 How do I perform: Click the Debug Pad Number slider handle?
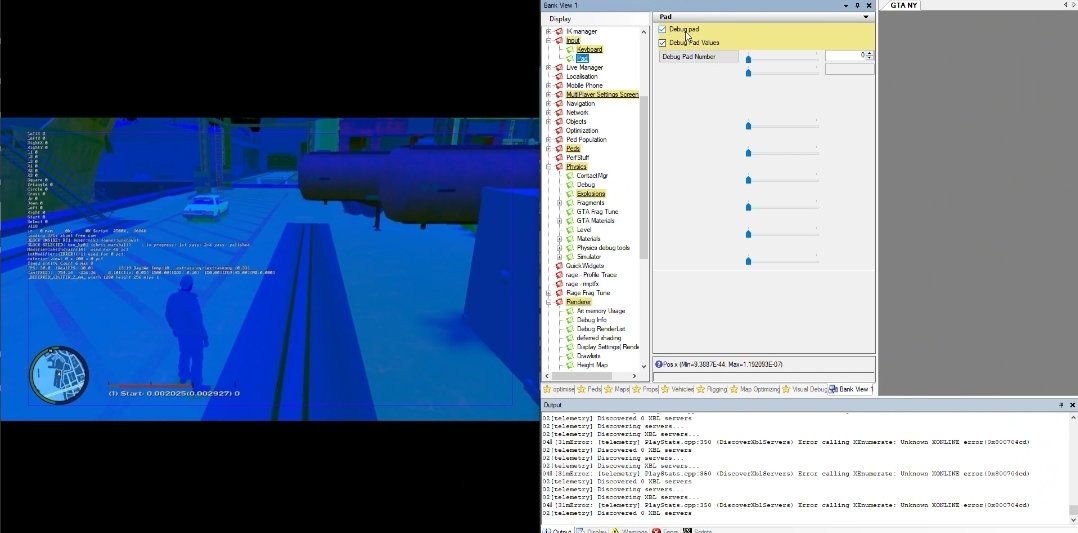pos(748,60)
